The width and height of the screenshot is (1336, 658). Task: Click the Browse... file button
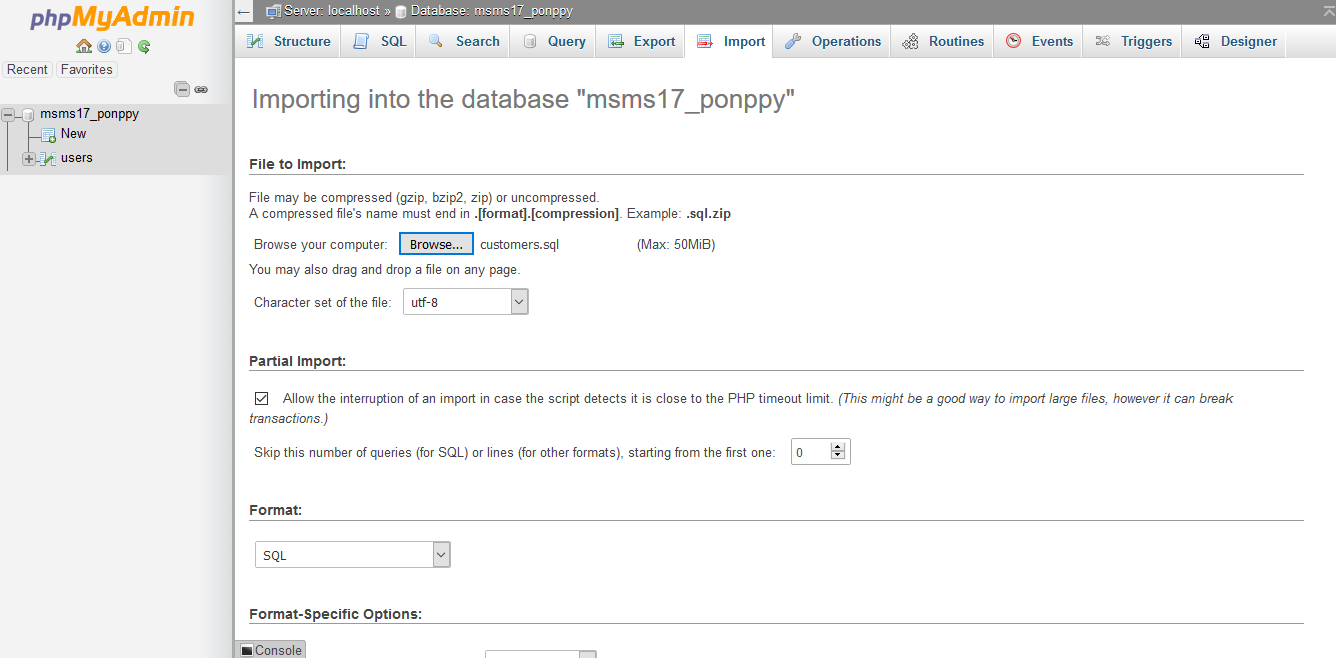click(436, 244)
